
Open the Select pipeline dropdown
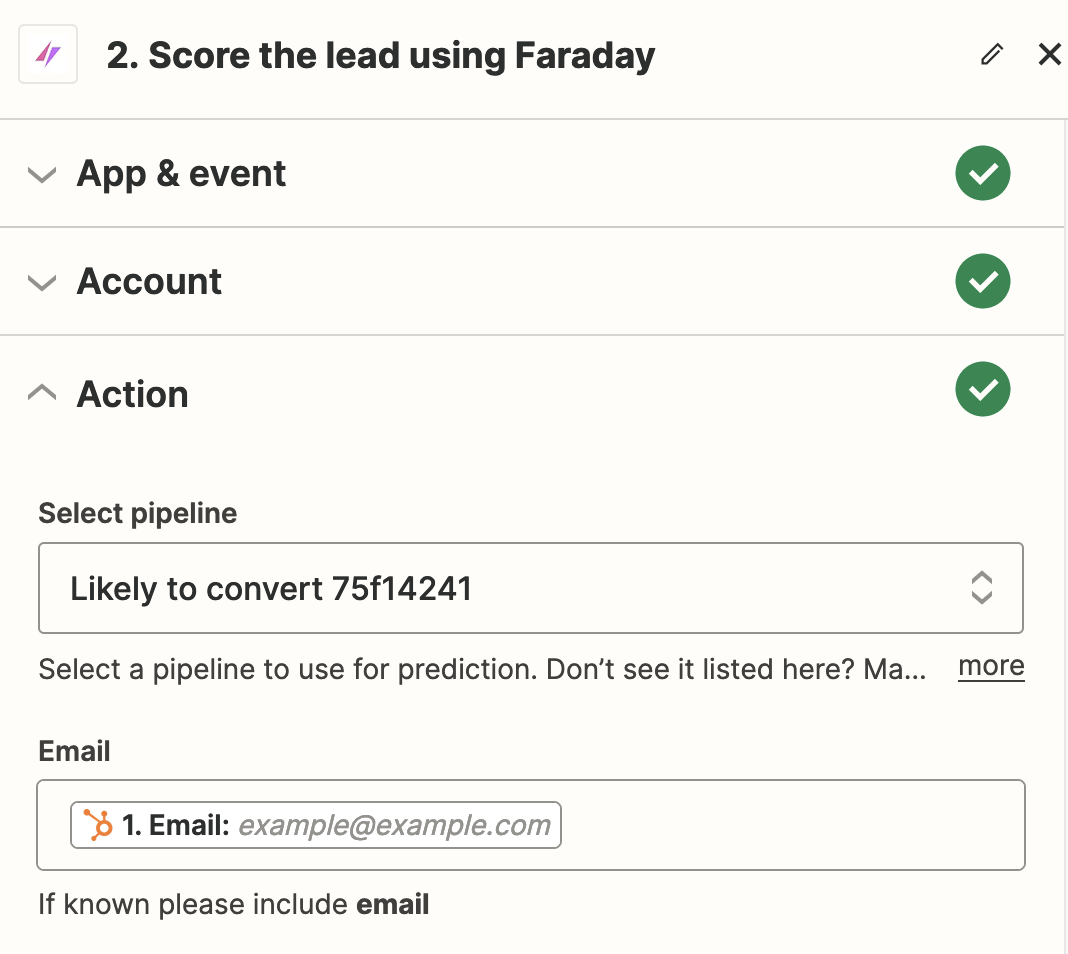click(530, 589)
